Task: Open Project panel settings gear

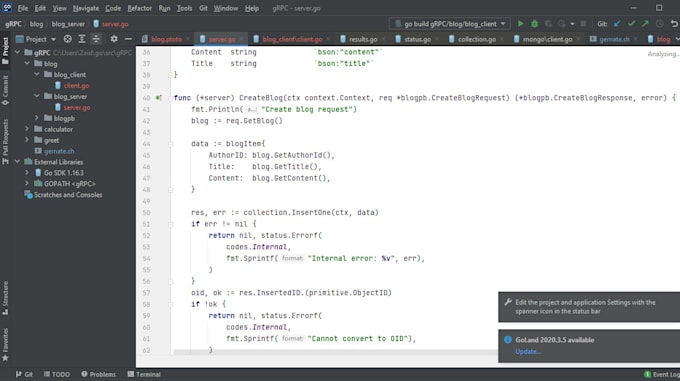Action: pyautogui.click(x=114, y=39)
